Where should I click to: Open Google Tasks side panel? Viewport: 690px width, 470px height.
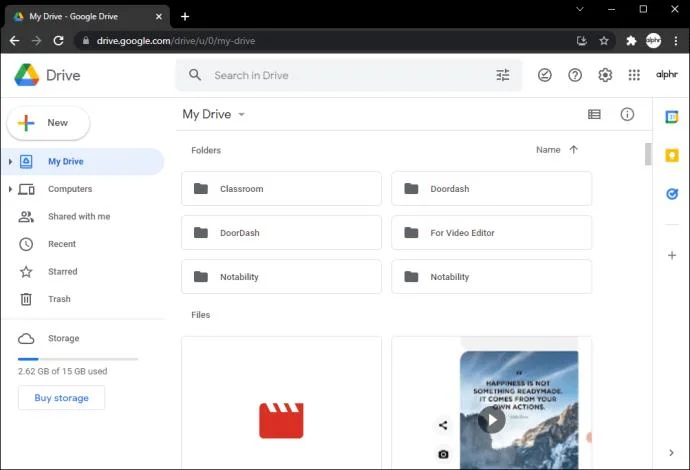pos(672,194)
